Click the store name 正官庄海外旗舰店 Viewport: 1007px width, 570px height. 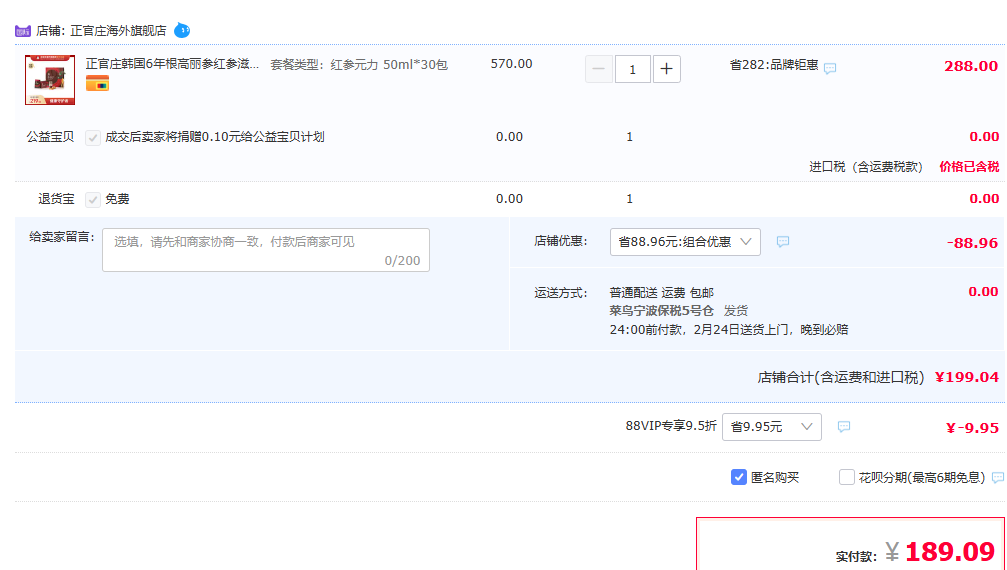point(118,31)
